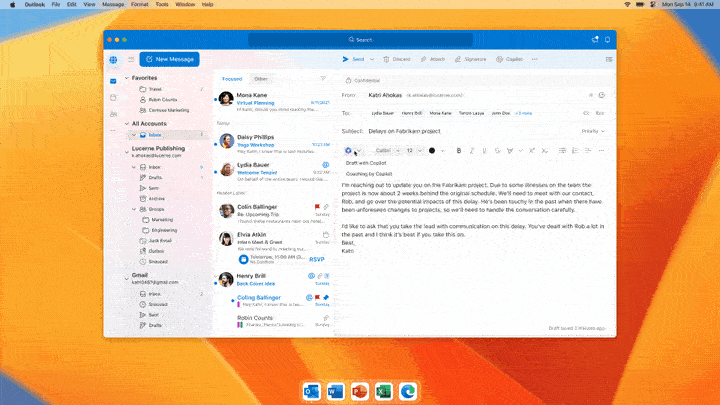Select Draft with Copilot option

pos(366,162)
